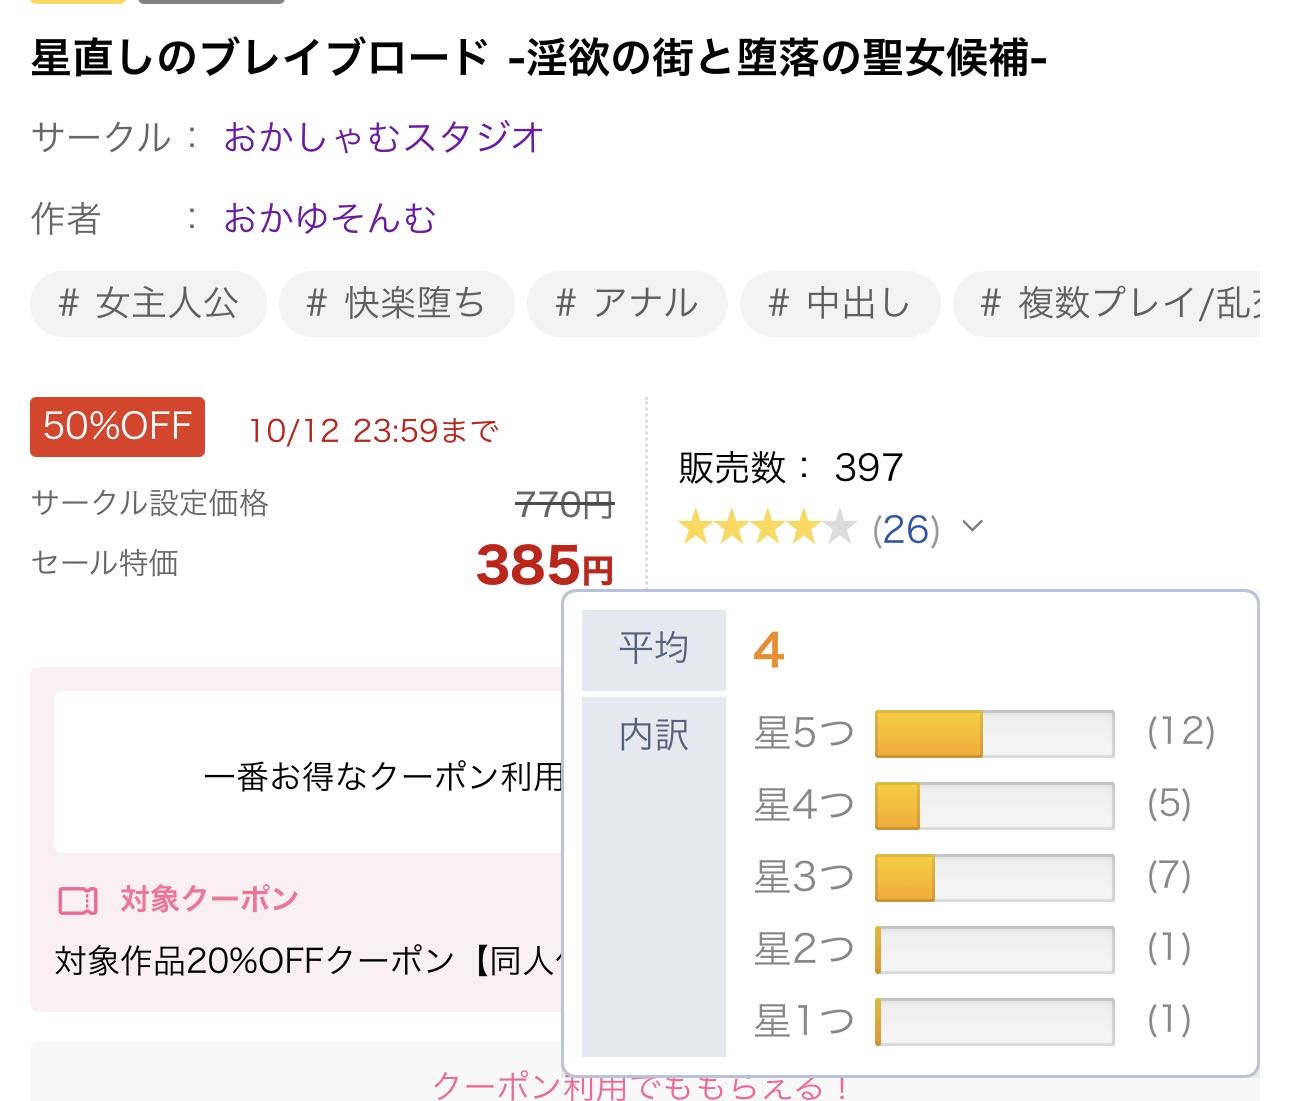Select the 中出し tag
This screenshot has width=1290, height=1101.
(x=840, y=303)
